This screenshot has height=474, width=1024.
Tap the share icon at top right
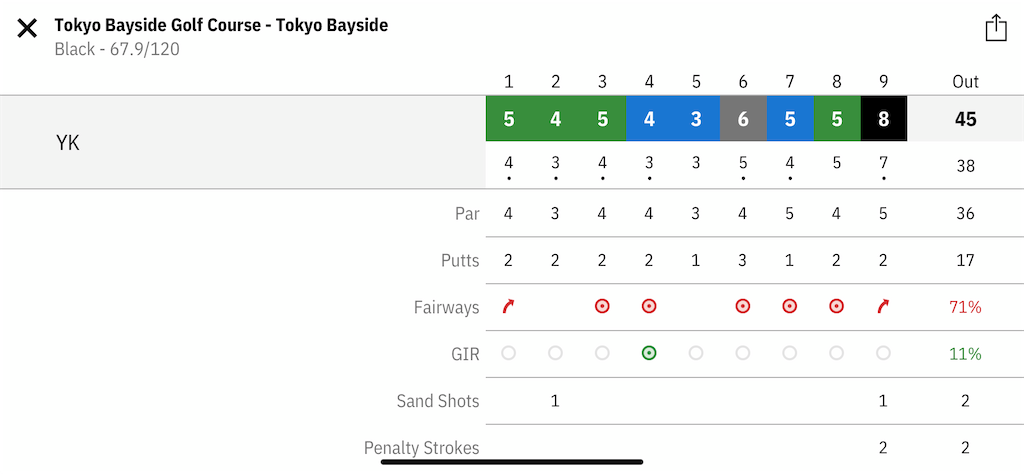(995, 28)
